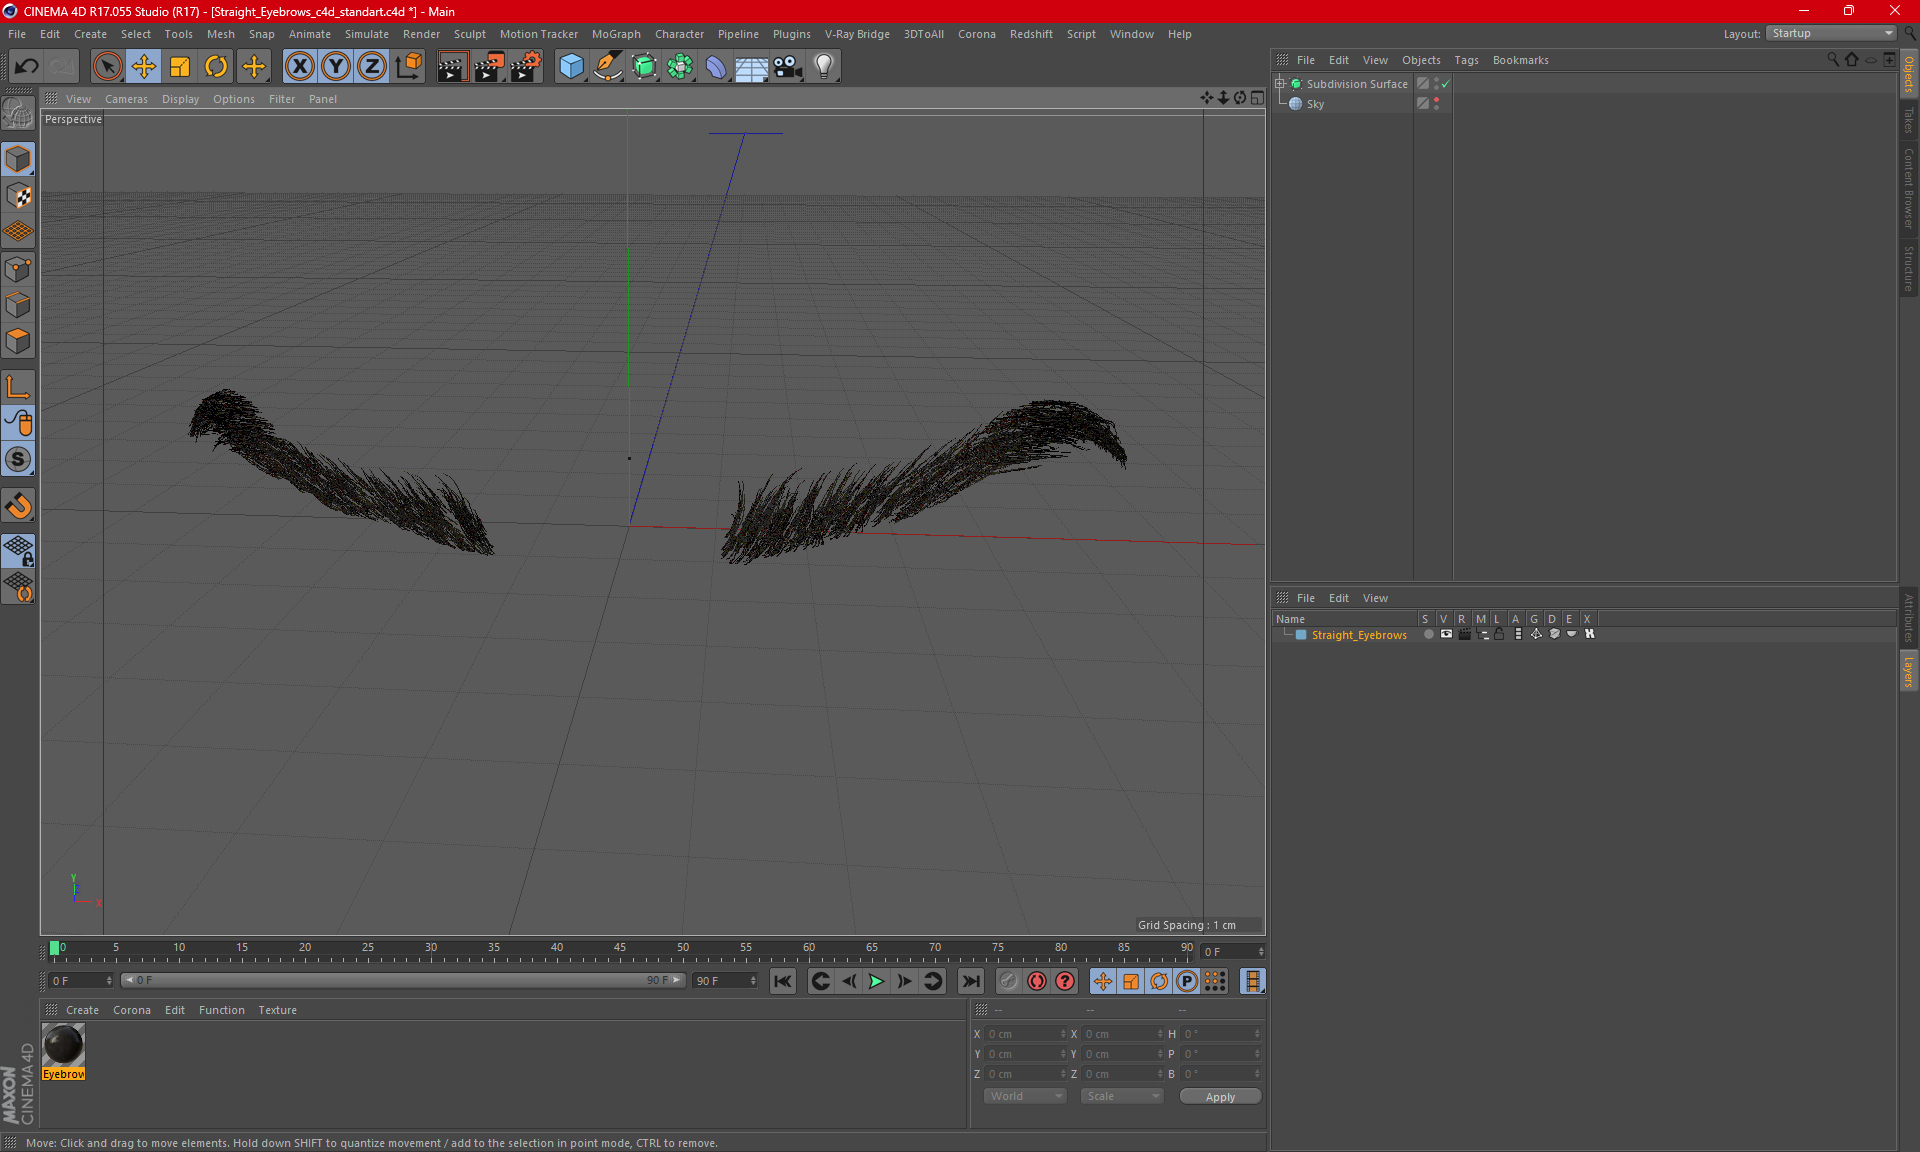This screenshot has width=1920, height=1152.
Task: Toggle Enable Snap button
Action: tap(18, 460)
